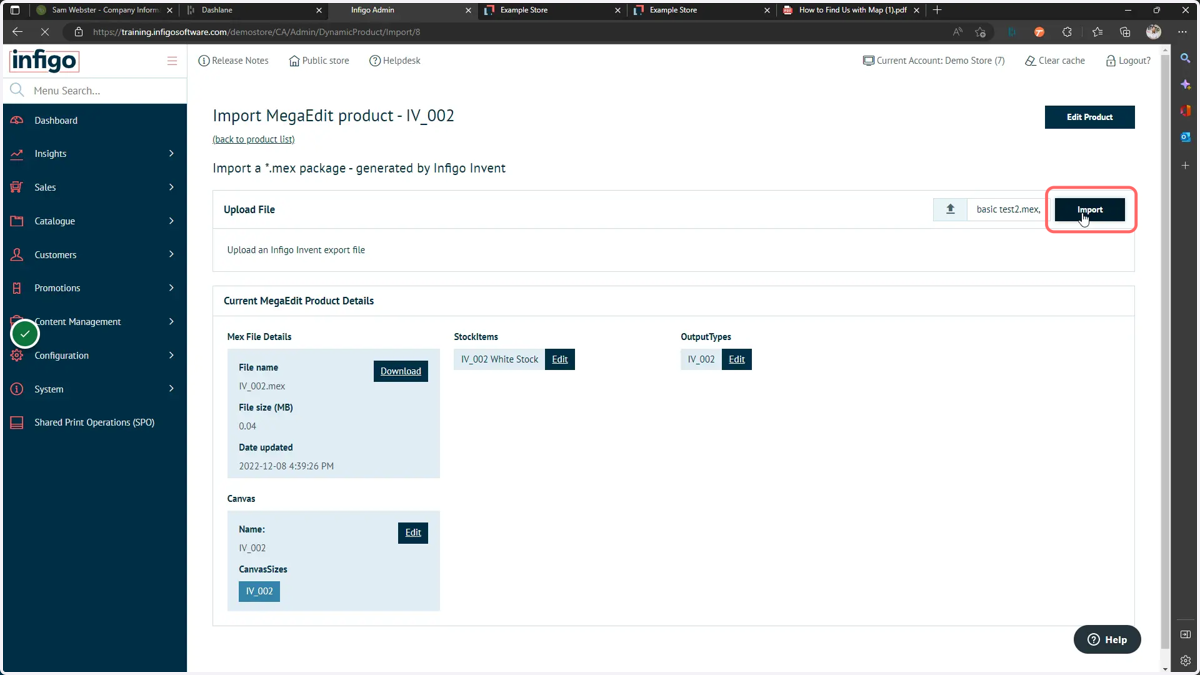Open Shared Print Operations (SPO) menu item
Image resolution: width=1200 pixels, height=675 pixels.
(94, 422)
